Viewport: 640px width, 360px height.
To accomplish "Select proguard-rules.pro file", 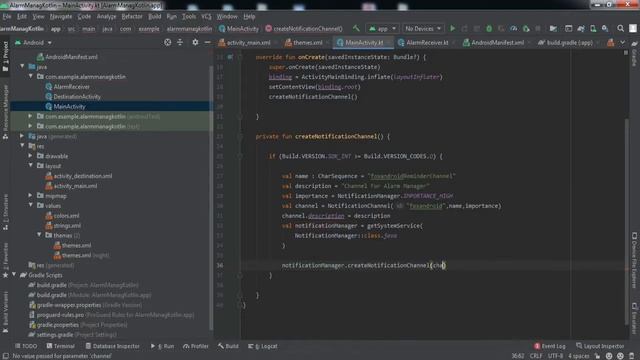I will (60, 315).
